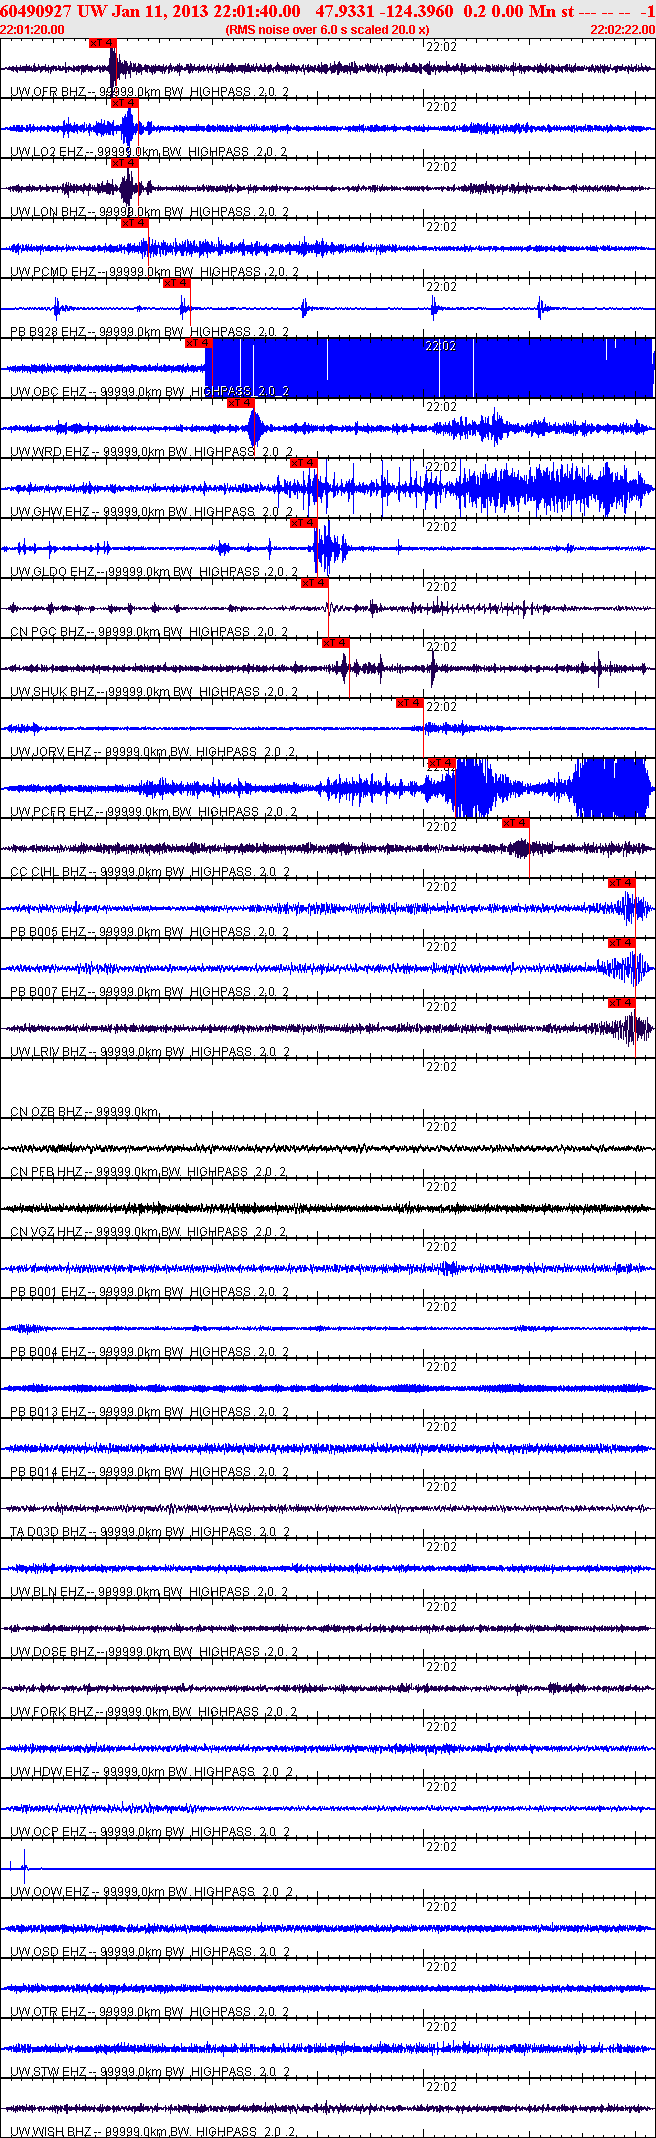The width and height of the screenshot is (656, 2138).
Task: Click the red pick marker on UW.LO2 trace
Action: pos(125,103)
